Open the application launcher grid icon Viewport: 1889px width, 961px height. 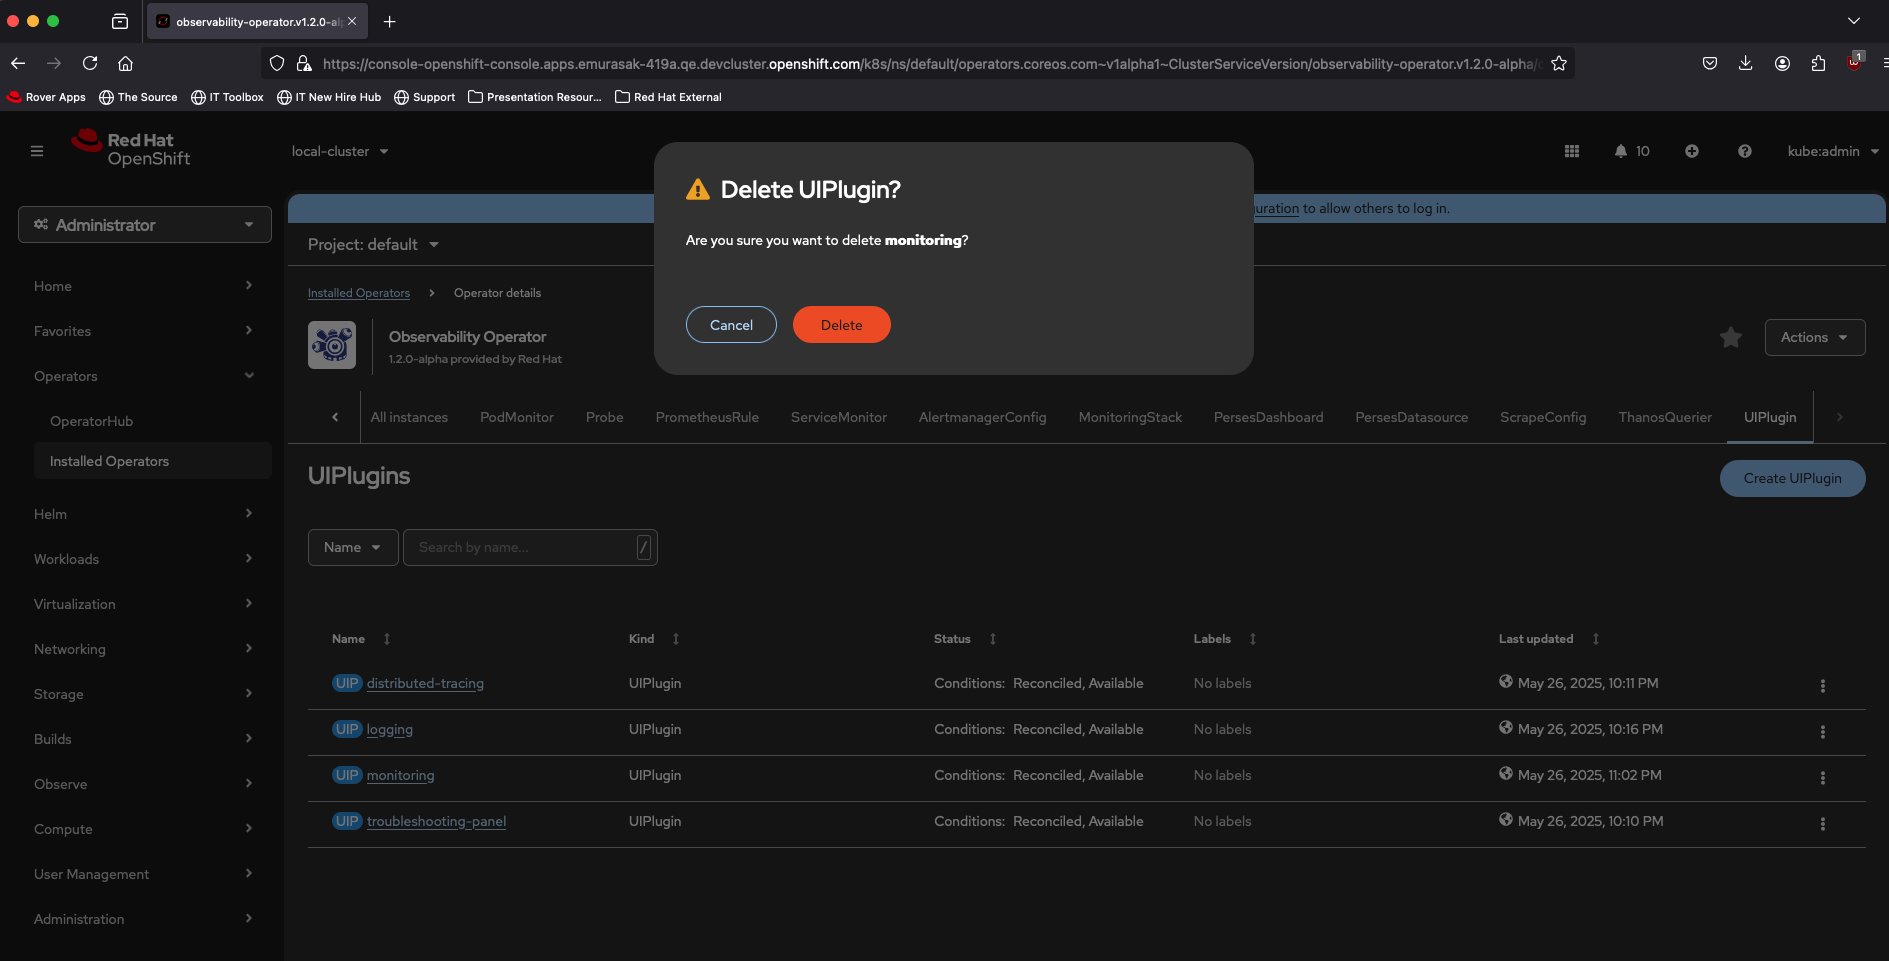[1572, 151]
